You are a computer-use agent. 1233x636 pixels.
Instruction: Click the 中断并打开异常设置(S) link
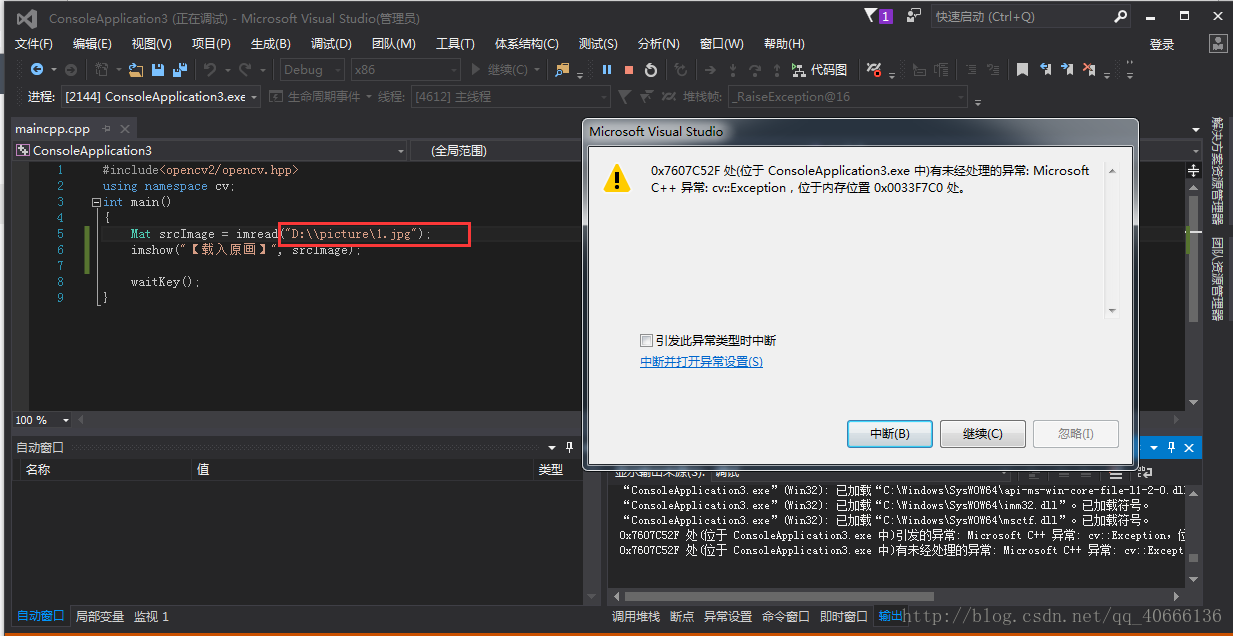tap(701, 362)
